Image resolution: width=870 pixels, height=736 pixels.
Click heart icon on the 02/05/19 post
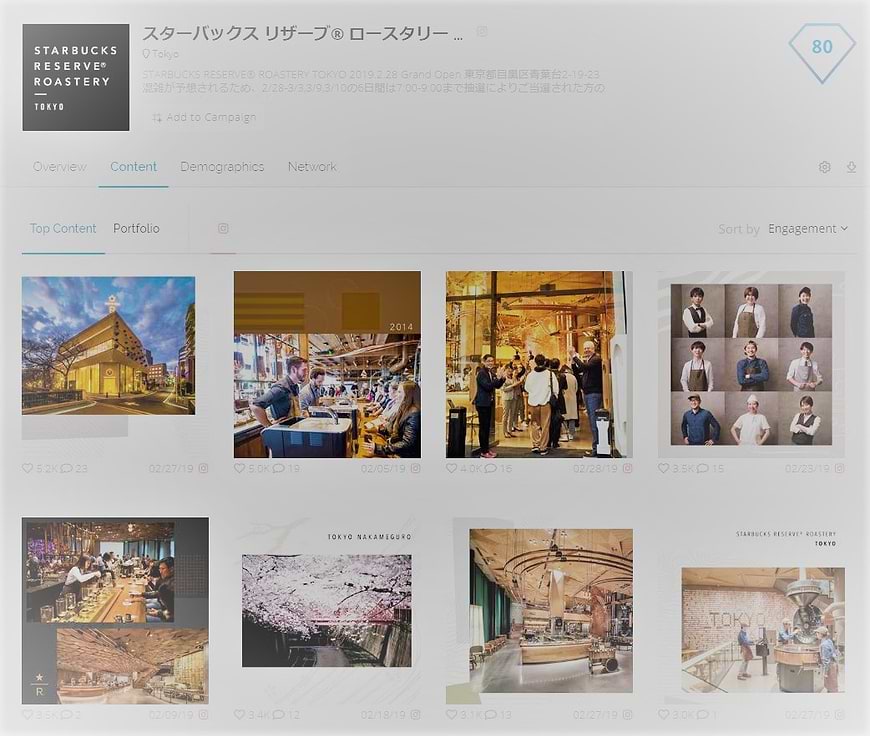tap(239, 468)
